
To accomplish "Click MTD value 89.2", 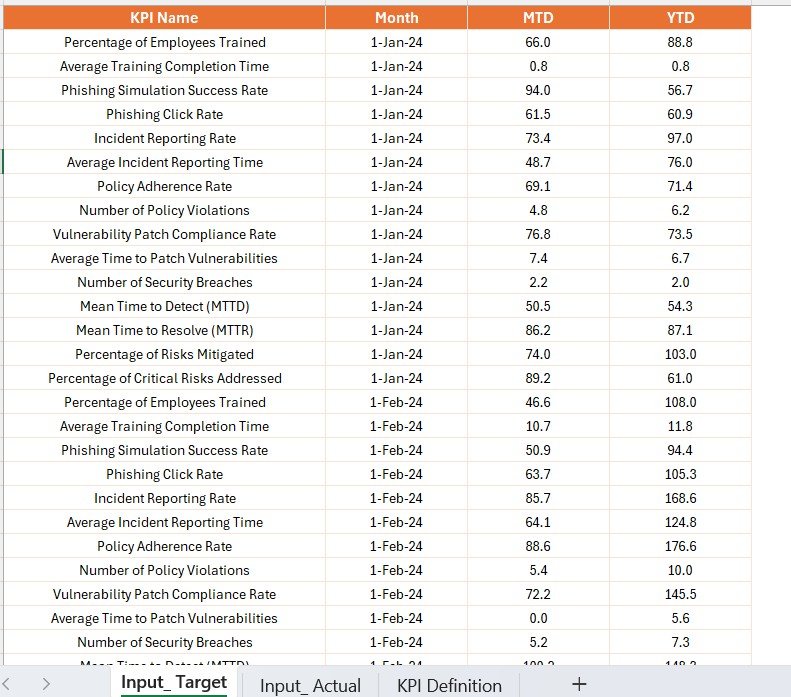I will pyautogui.click(x=538, y=378).
